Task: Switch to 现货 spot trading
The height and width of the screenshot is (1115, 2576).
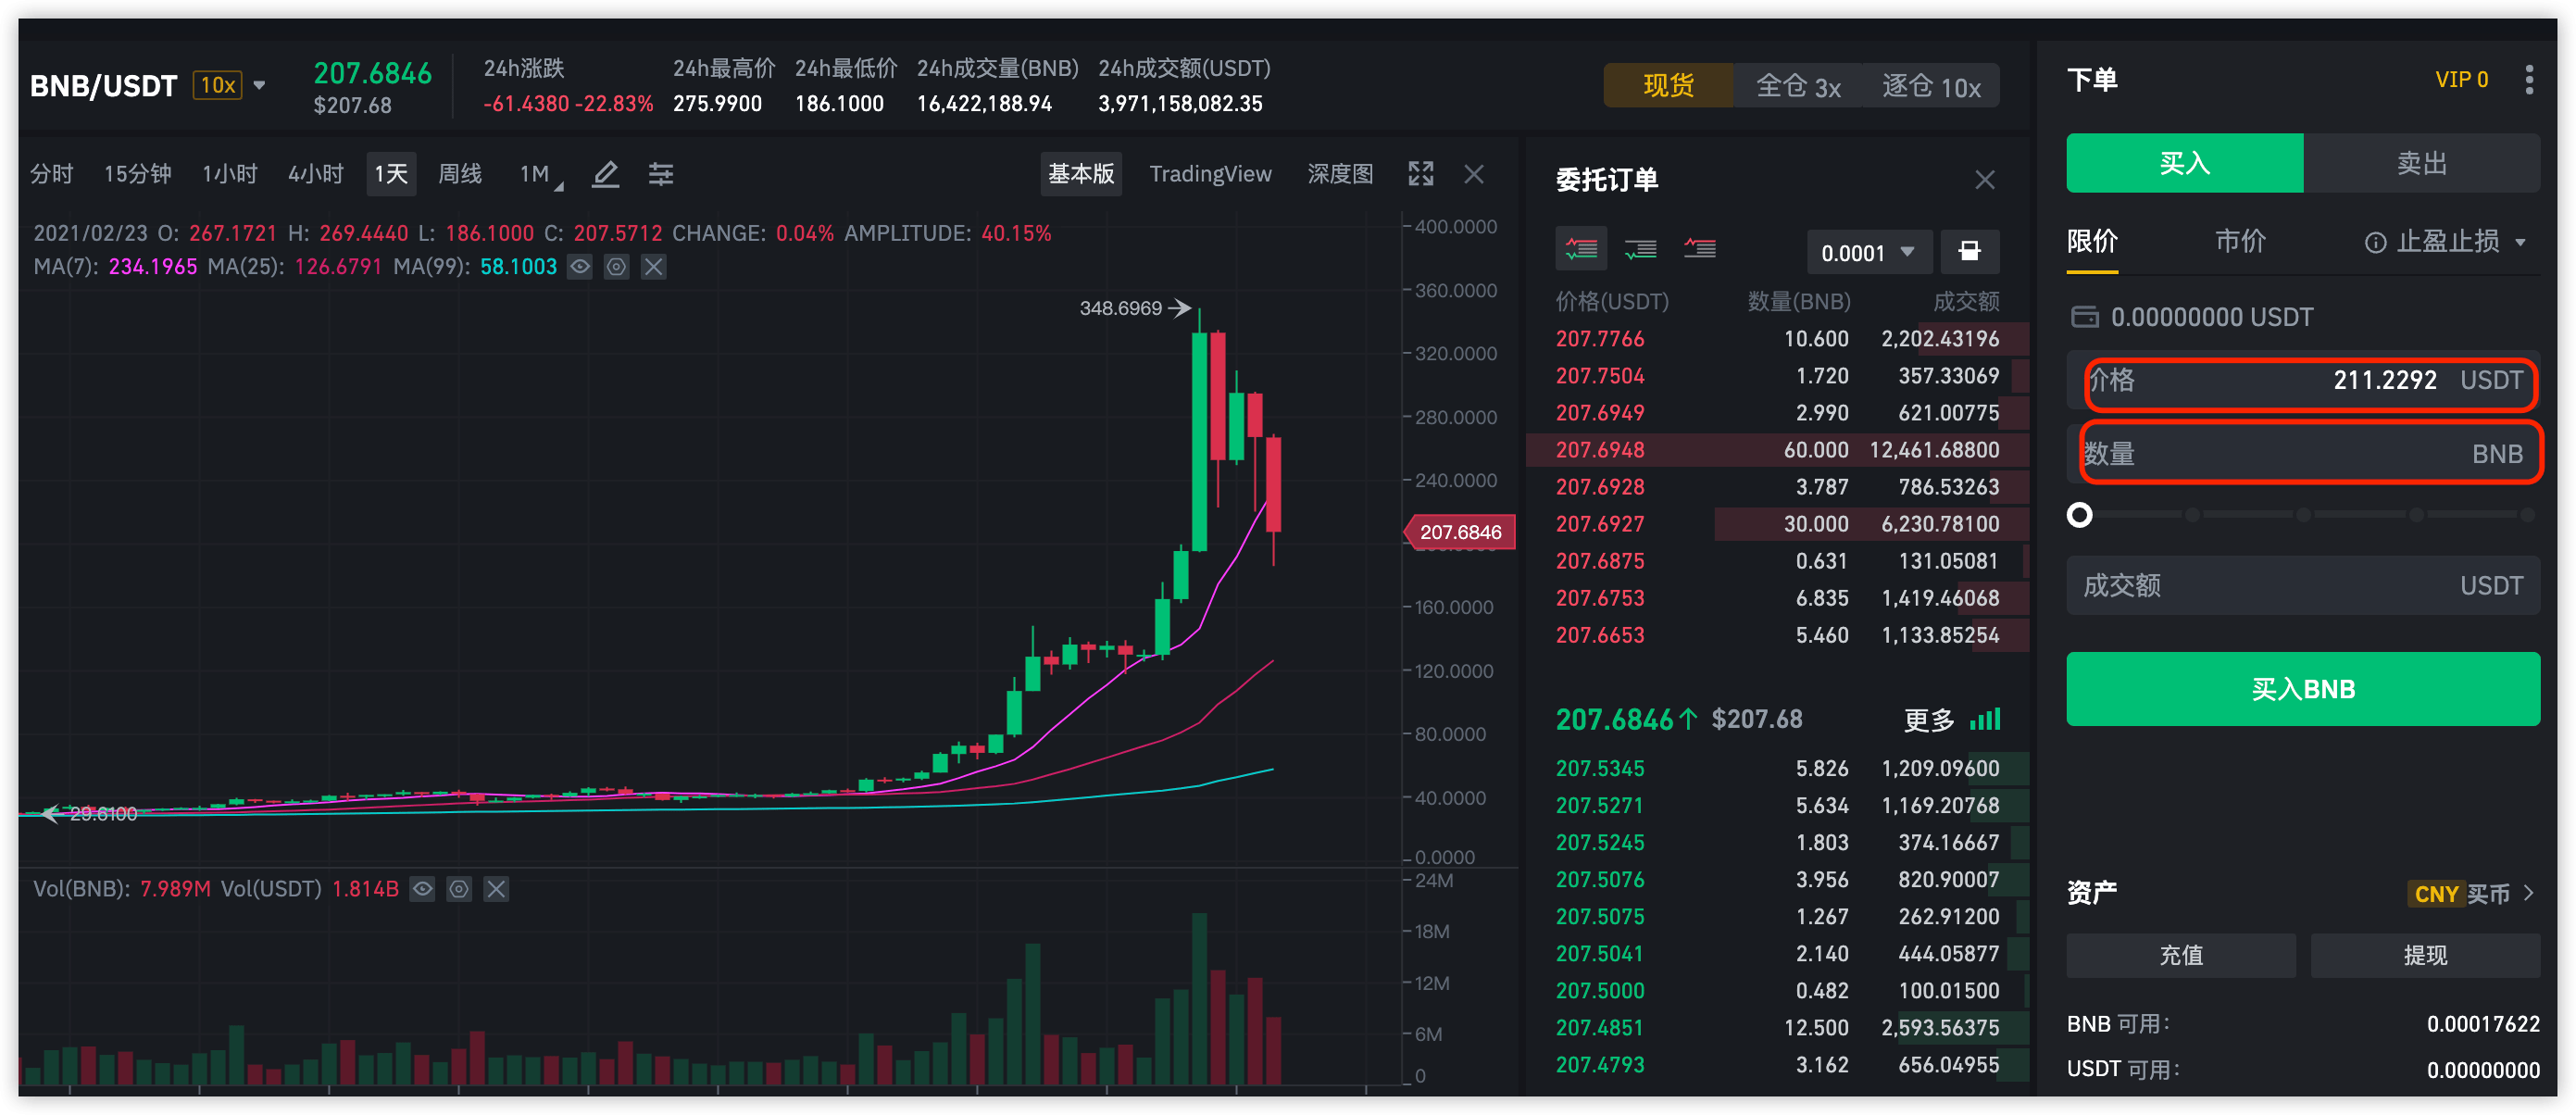Action: click(x=1669, y=86)
